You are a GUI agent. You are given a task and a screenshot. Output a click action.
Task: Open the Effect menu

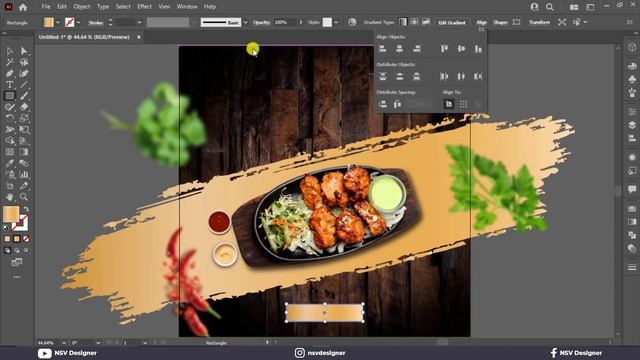(144, 7)
